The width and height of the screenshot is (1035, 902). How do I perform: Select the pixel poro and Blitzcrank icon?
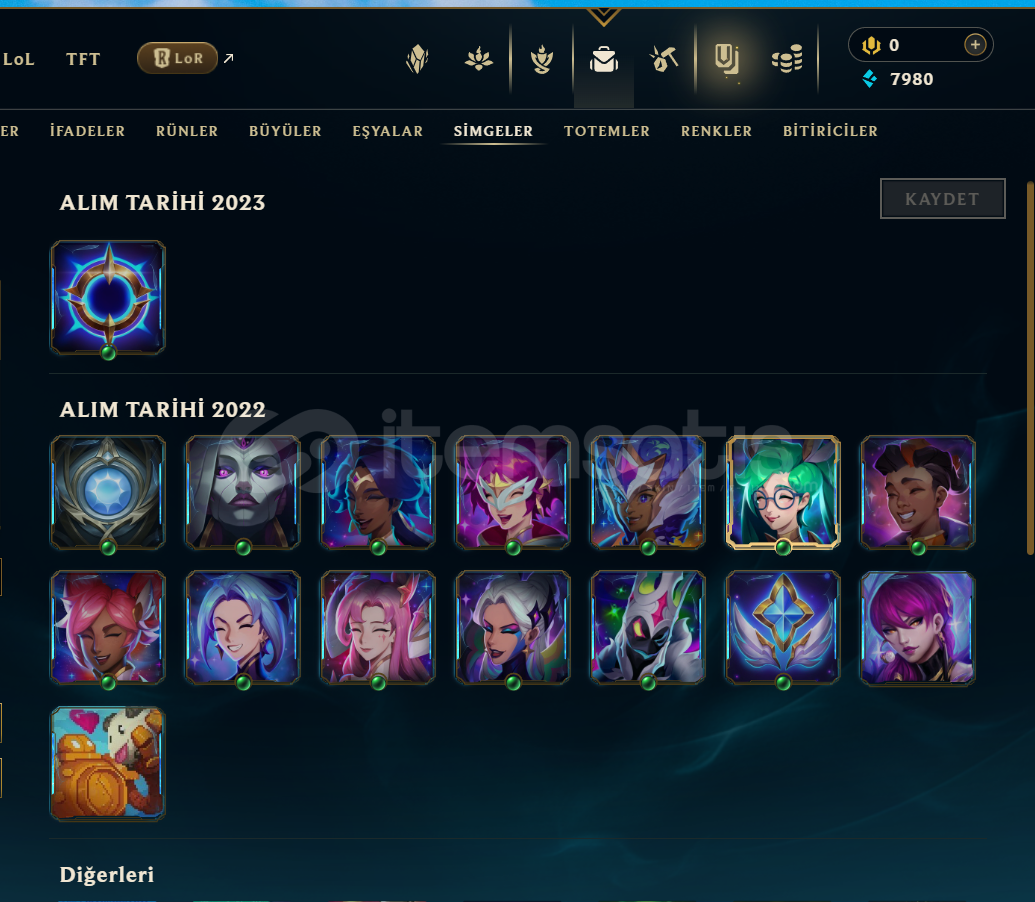coord(108,763)
